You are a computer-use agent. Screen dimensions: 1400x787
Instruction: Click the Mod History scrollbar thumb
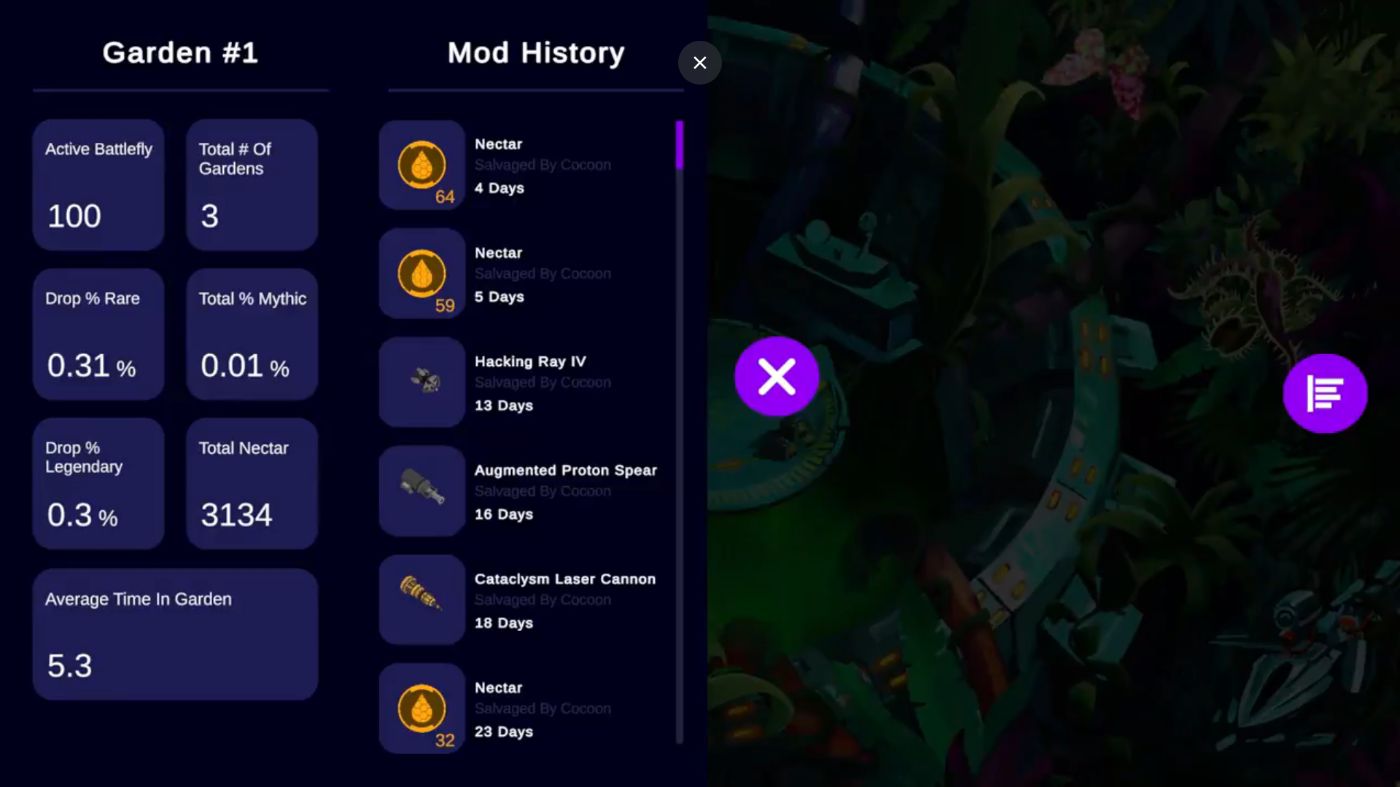pyautogui.click(x=680, y=145)
